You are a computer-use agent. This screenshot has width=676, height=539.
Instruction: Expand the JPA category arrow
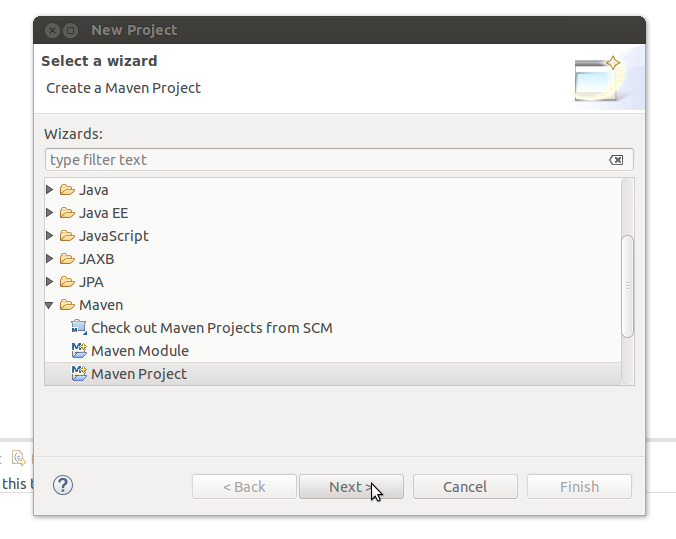[x=50, y=282]
